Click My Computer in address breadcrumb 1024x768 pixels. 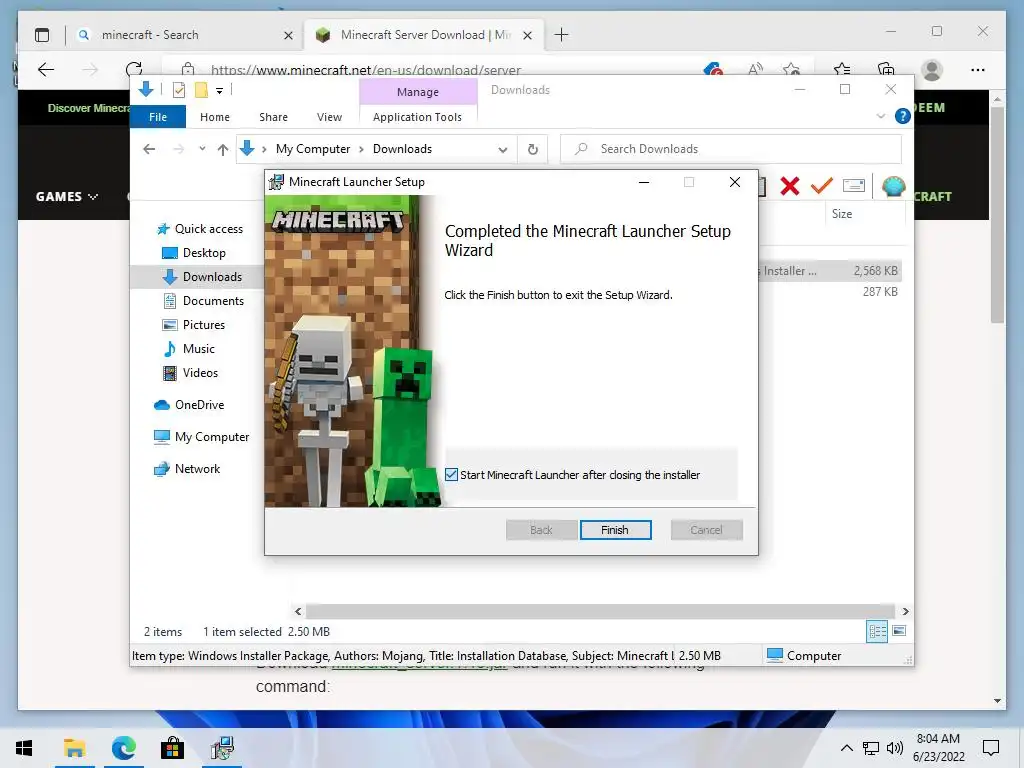pos(313,149)
